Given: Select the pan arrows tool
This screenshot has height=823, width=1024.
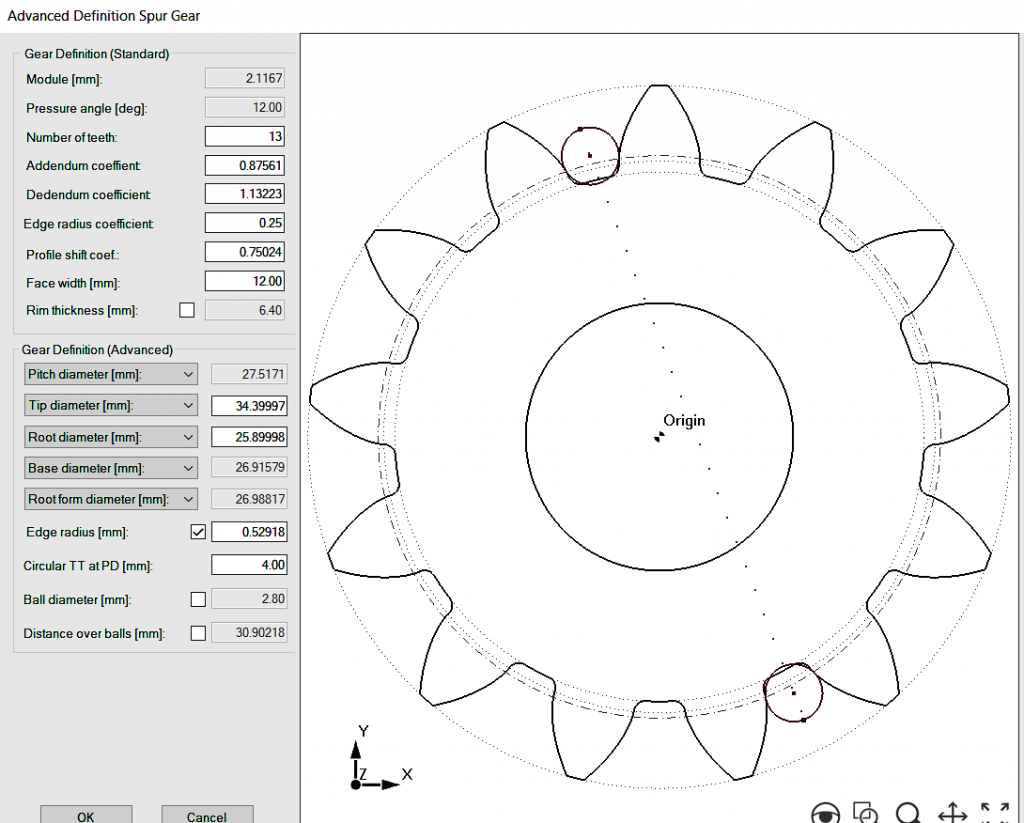Looking at the screenshot, I should tap(951, 813).
